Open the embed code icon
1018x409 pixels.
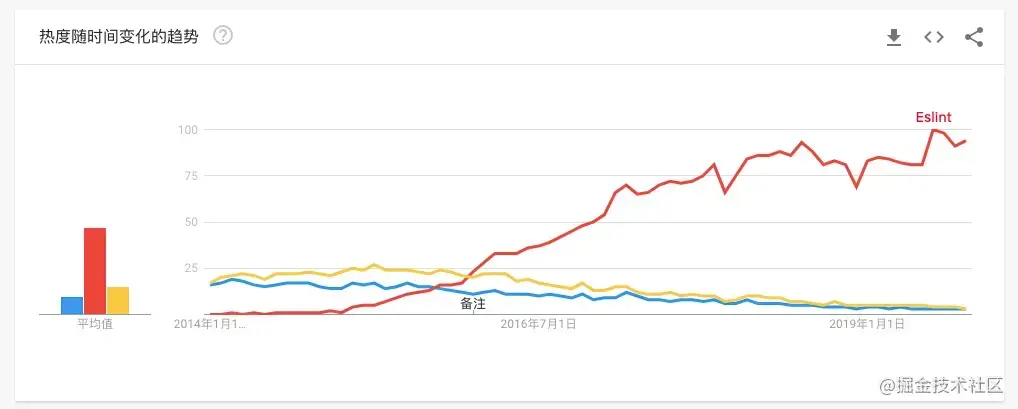coord(934,37)
